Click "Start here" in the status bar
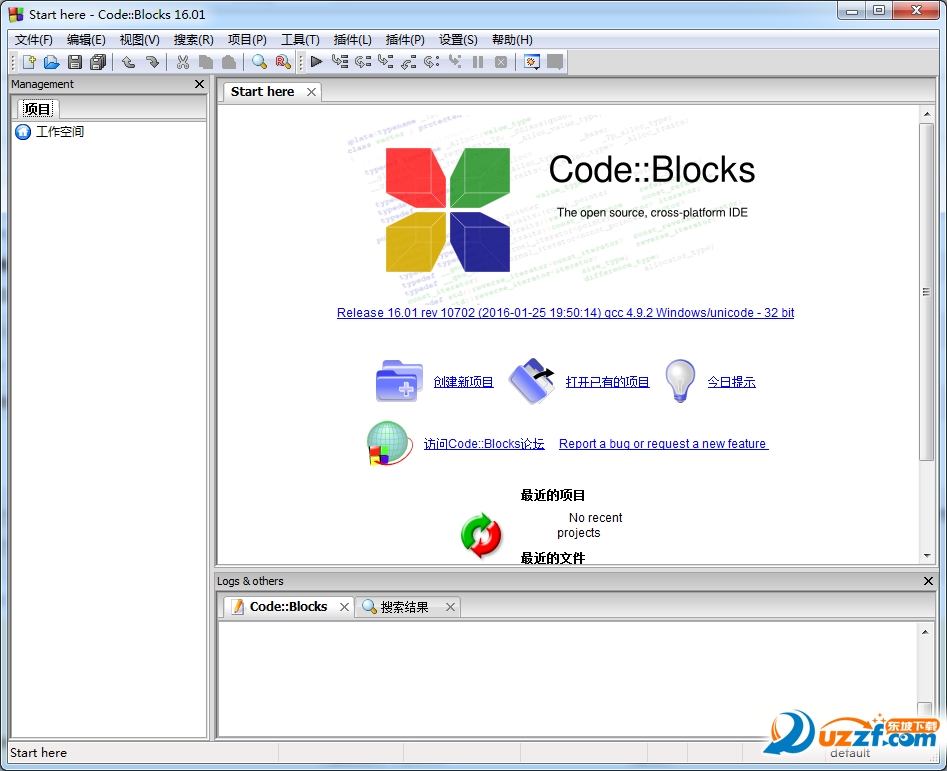Viewport: 947px width, 771px height. point(38,753)
